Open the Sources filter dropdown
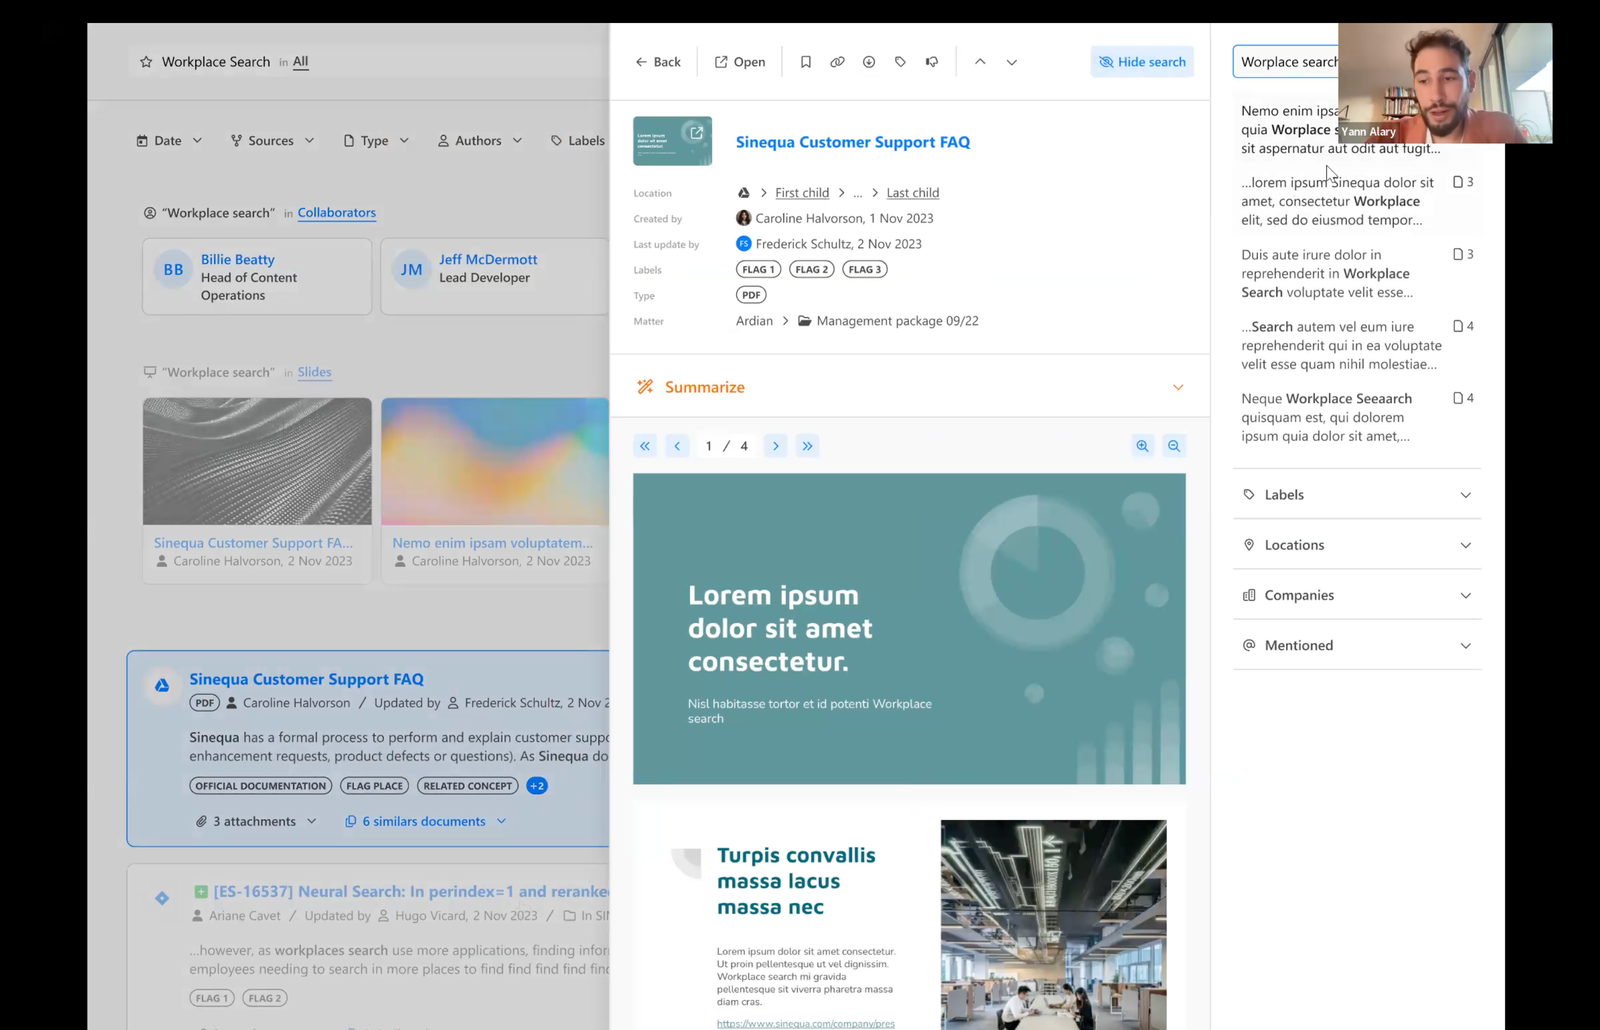 (272, 141)
